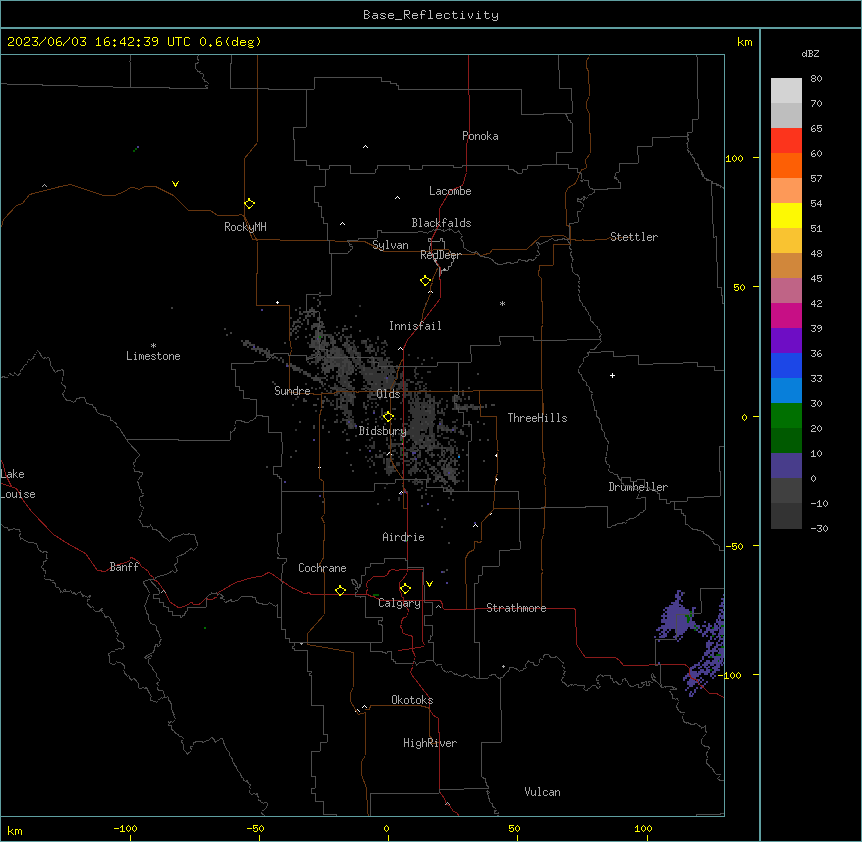
Task: Click the yellow diamond between Olds and Didsbury
Action: [388, 417]
